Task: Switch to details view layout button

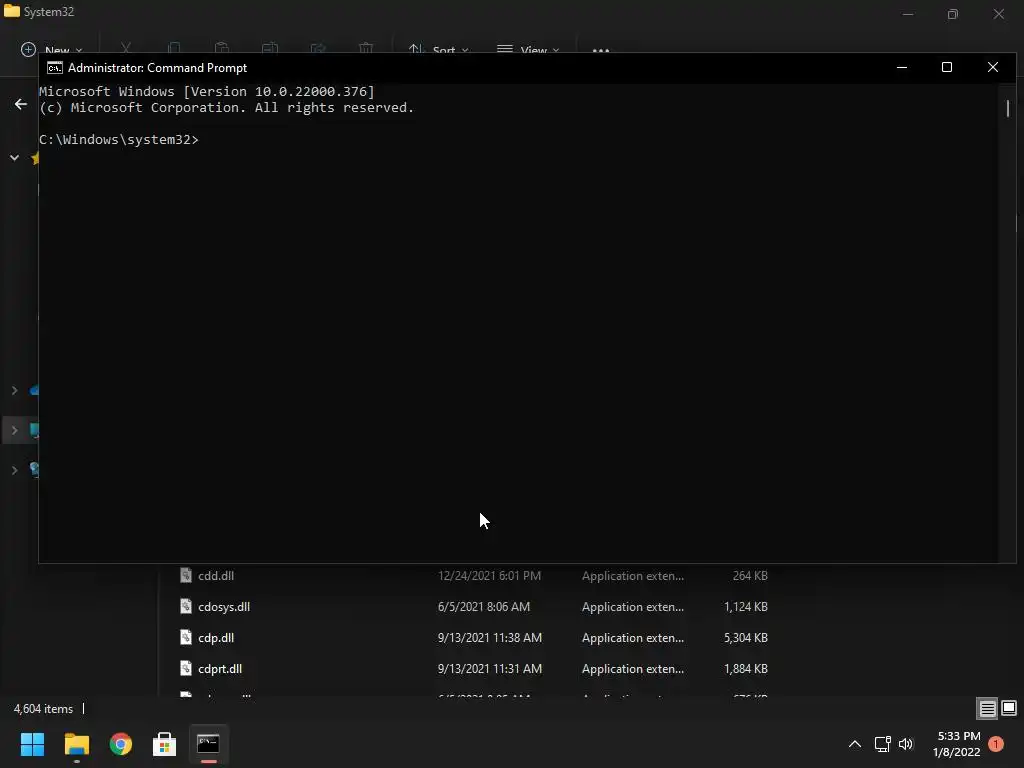Action: click(x=987, y=709)
